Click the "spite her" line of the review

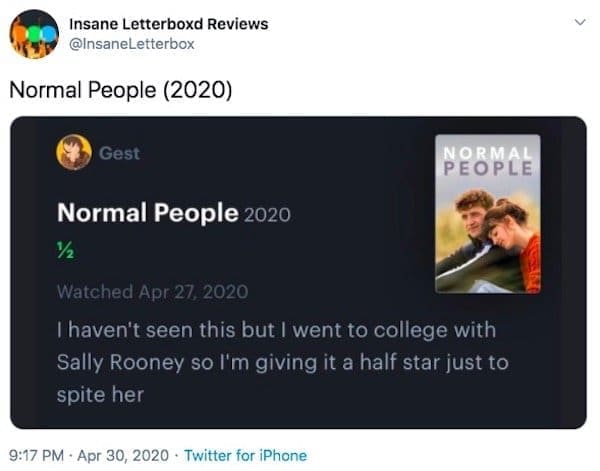tap(100, 394)
